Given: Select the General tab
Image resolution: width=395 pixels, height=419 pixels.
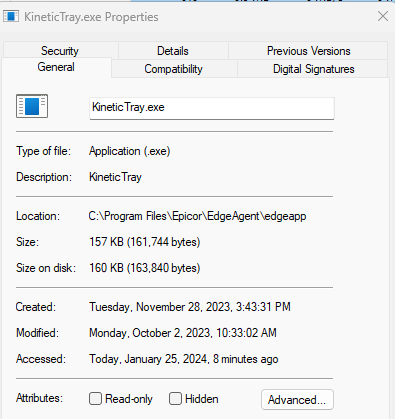Looking at the screenshot, I should coord(56,67).
